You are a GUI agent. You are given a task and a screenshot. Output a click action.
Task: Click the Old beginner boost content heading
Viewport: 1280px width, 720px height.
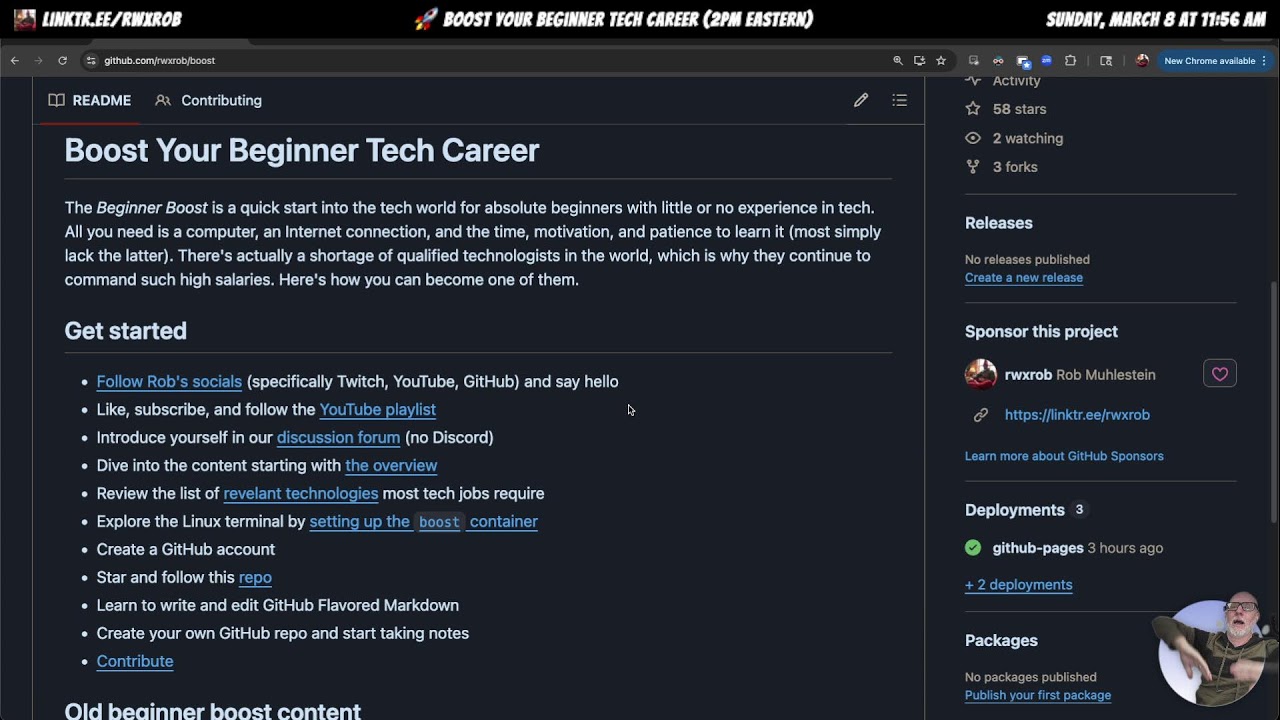[x=213, y=710]
